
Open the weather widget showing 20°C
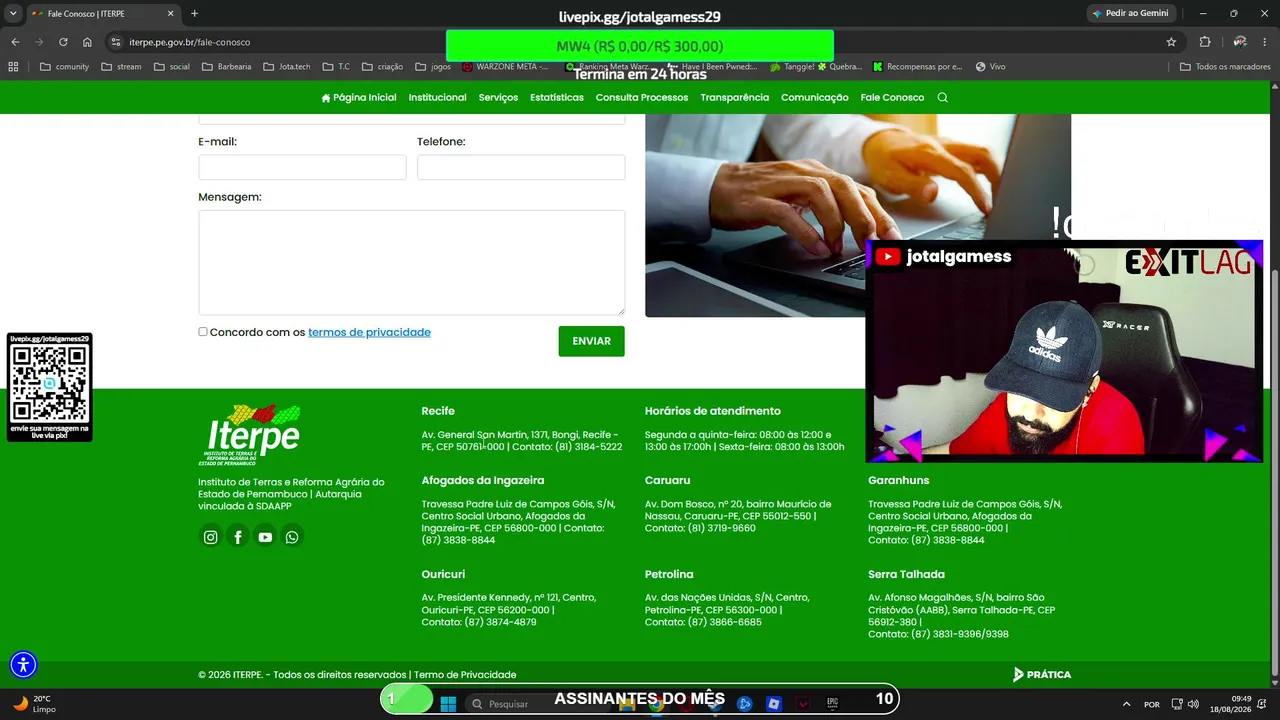pyautogui.click(x=33, y=704)
